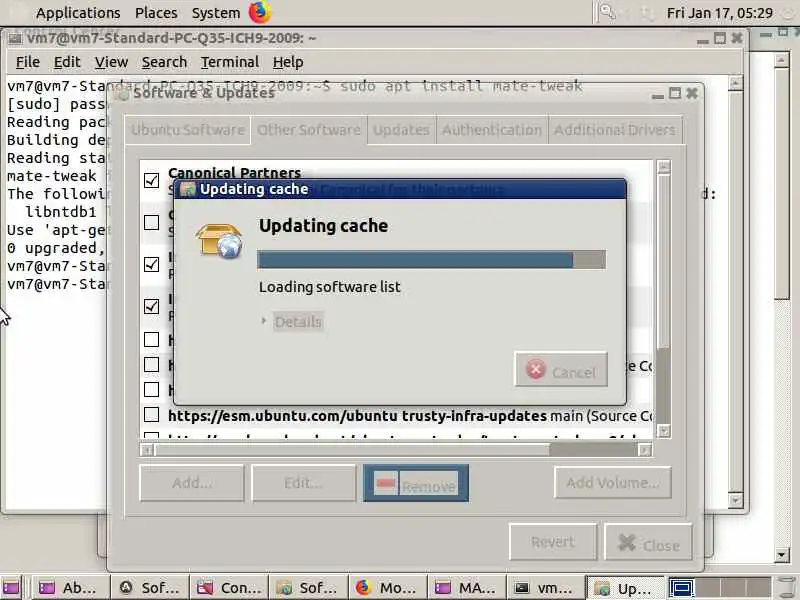Click the sources list horizontal scrollbar thumb
The image size is (800, 600).
(x=353, y=450)
